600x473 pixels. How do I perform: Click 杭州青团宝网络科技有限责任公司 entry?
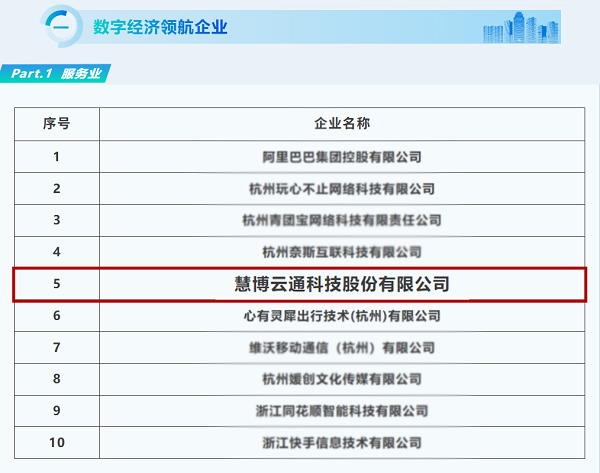point(342,220)
